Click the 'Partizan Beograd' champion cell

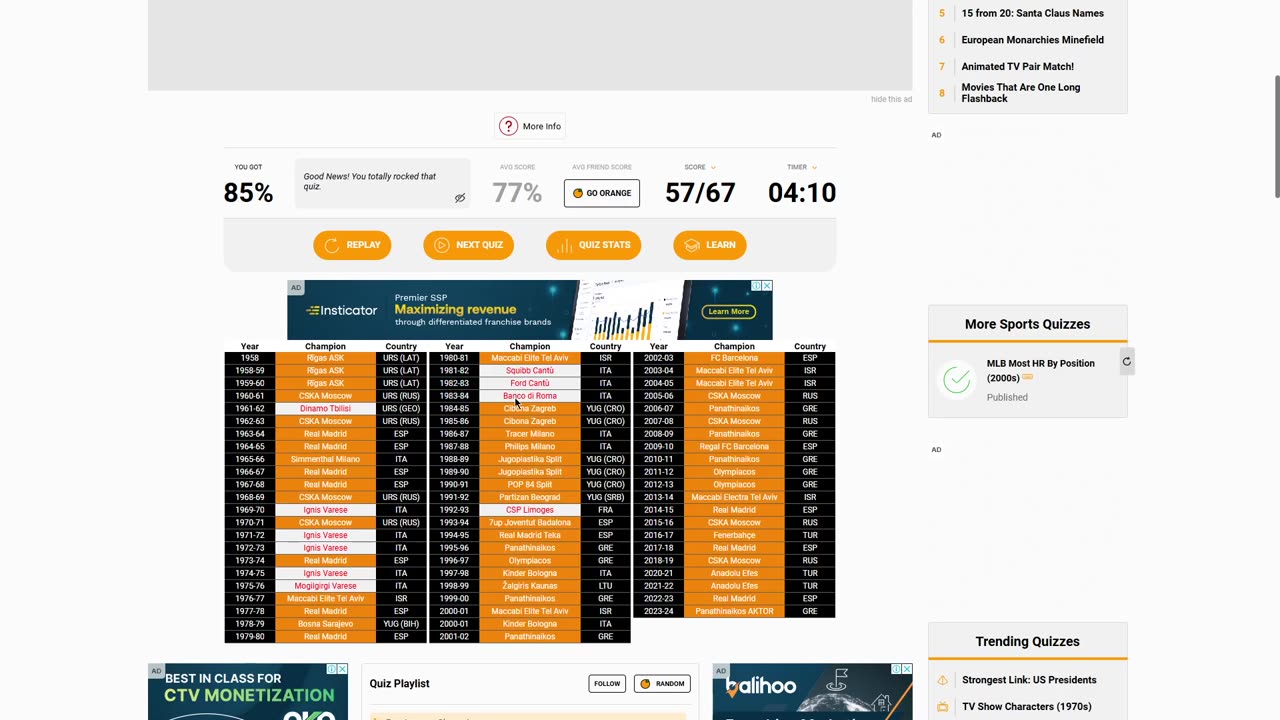tap(529, 498)
